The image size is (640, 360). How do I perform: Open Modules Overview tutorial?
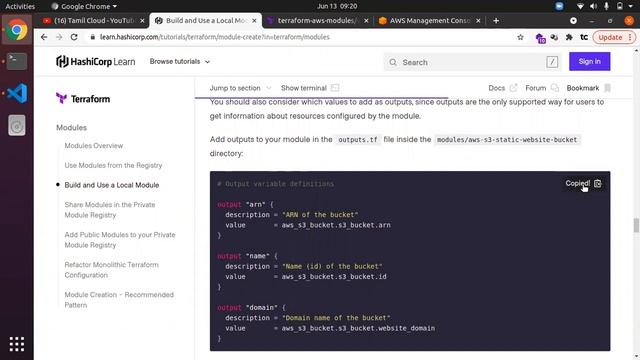[93, 146]
